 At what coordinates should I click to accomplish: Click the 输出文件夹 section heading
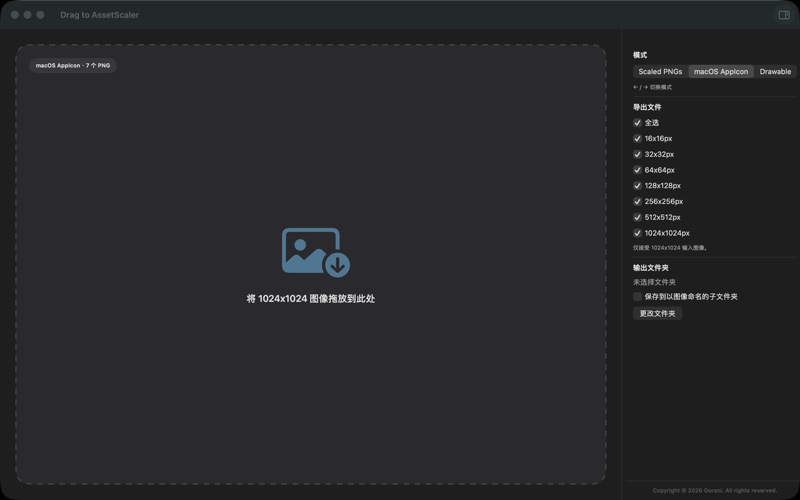(651, 267)
